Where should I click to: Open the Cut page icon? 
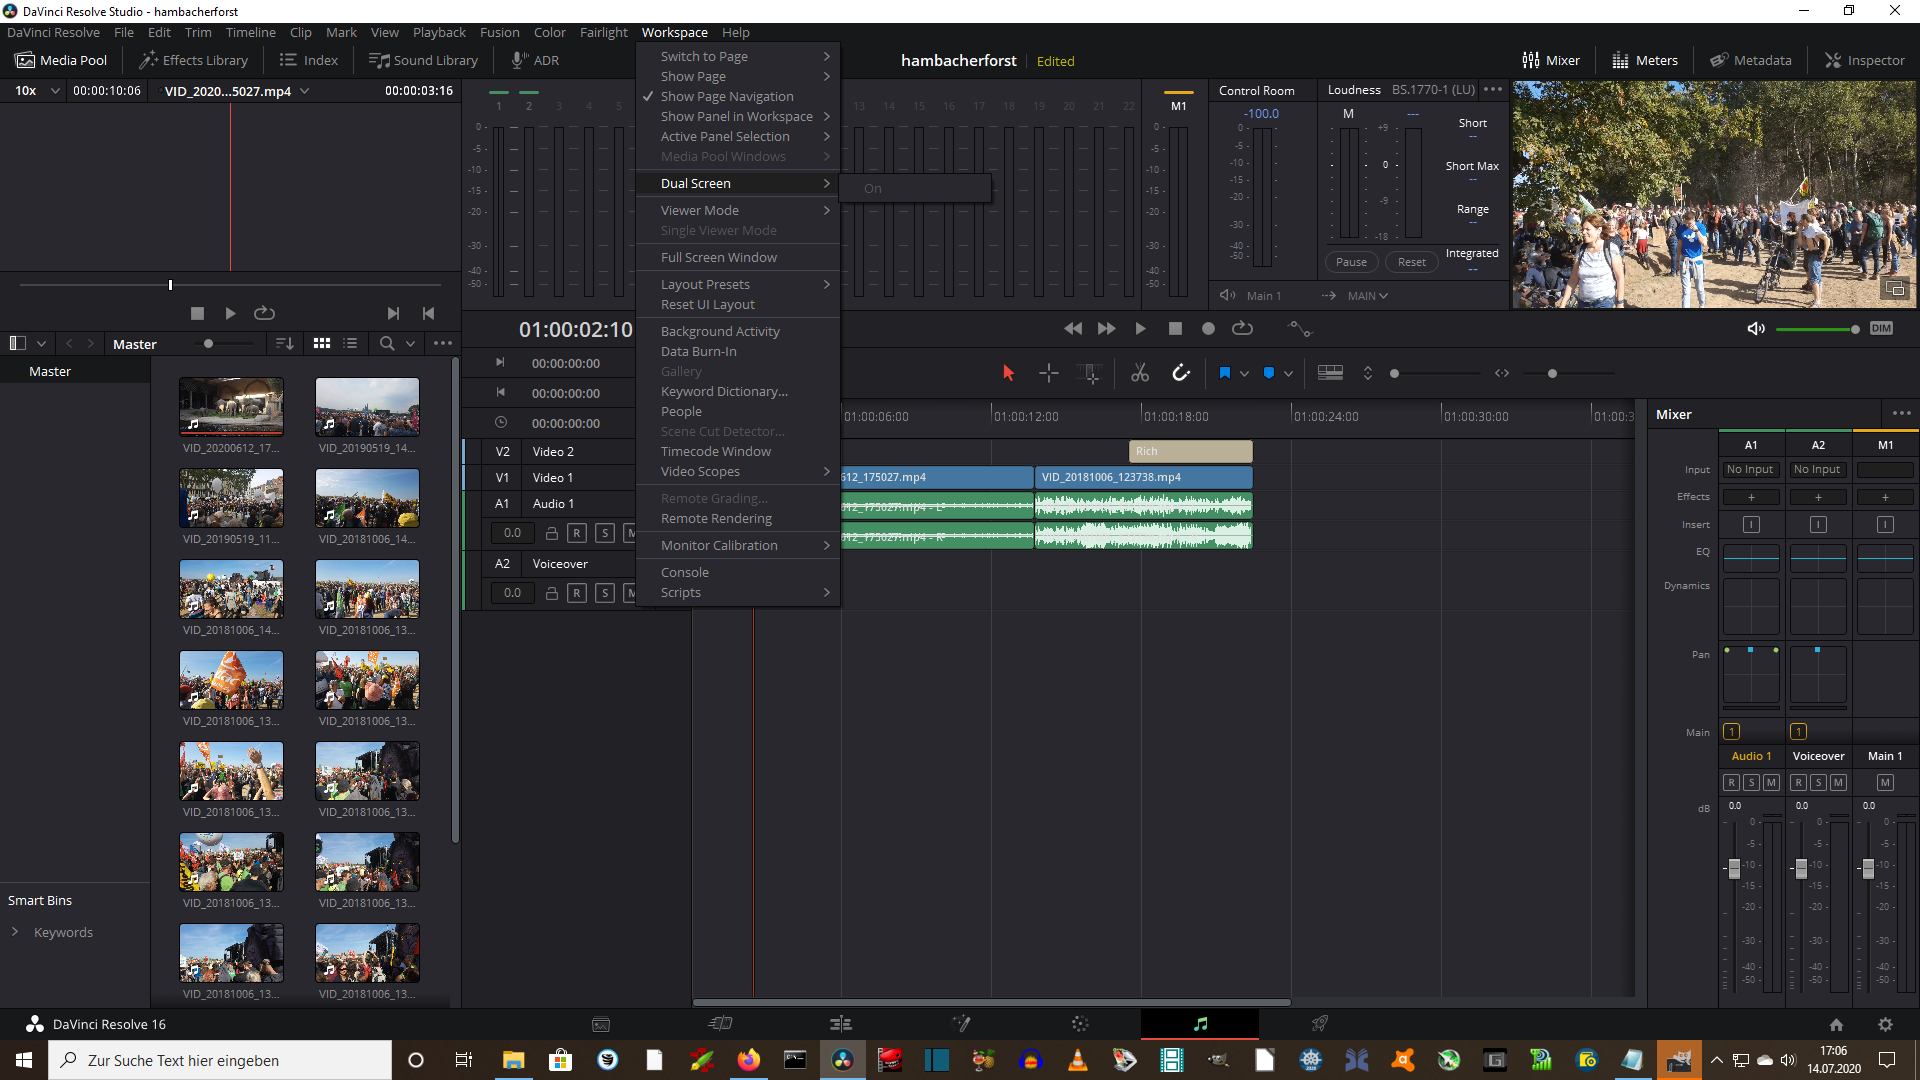coord(720,1024)
